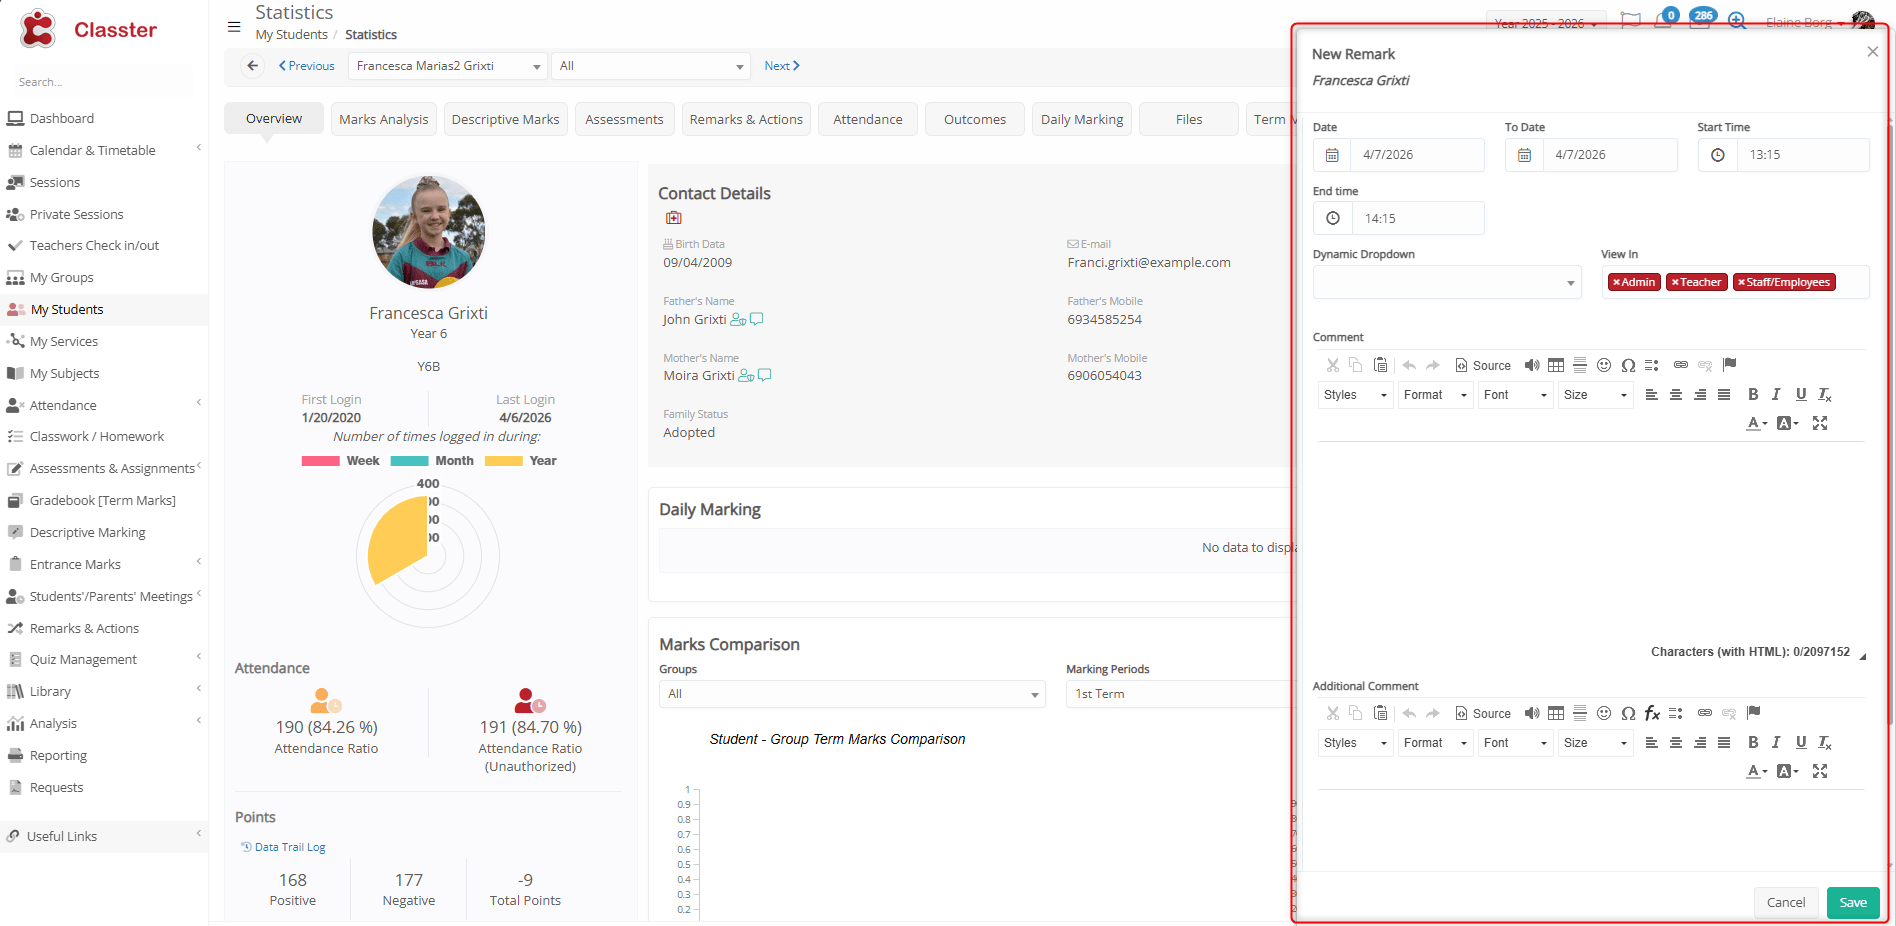The height and width of the screenshot is (926, 1896).
Task: Click the End time input field
Action: (1417, 218)
